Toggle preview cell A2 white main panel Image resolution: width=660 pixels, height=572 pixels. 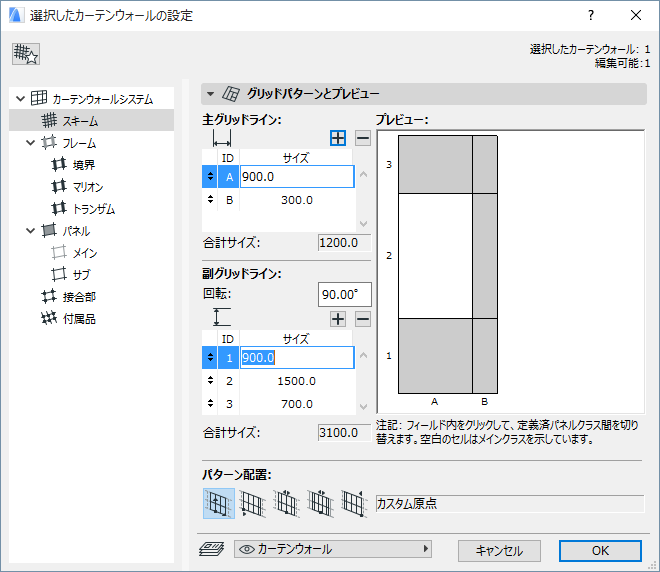pyautogui.click(x=435, y=256)
